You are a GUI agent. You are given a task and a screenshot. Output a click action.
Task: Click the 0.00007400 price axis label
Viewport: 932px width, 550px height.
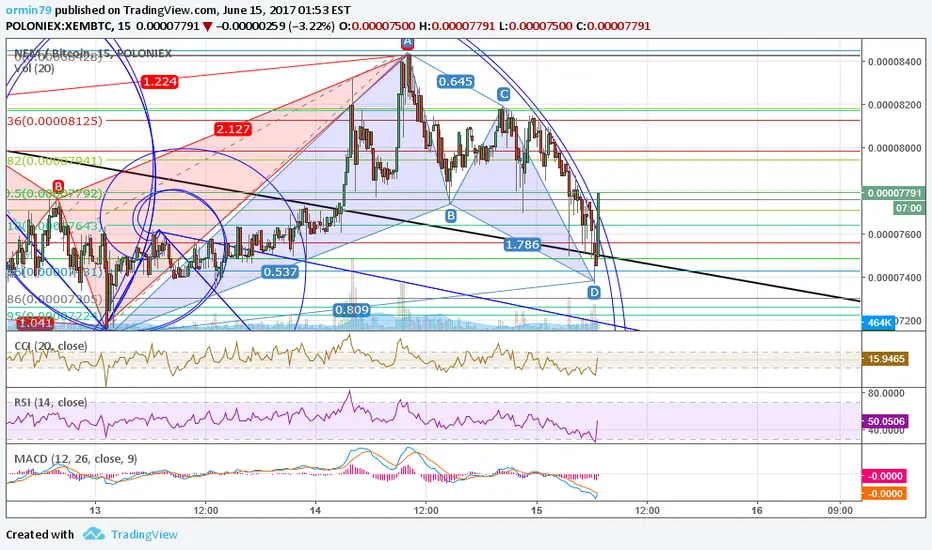895,278
